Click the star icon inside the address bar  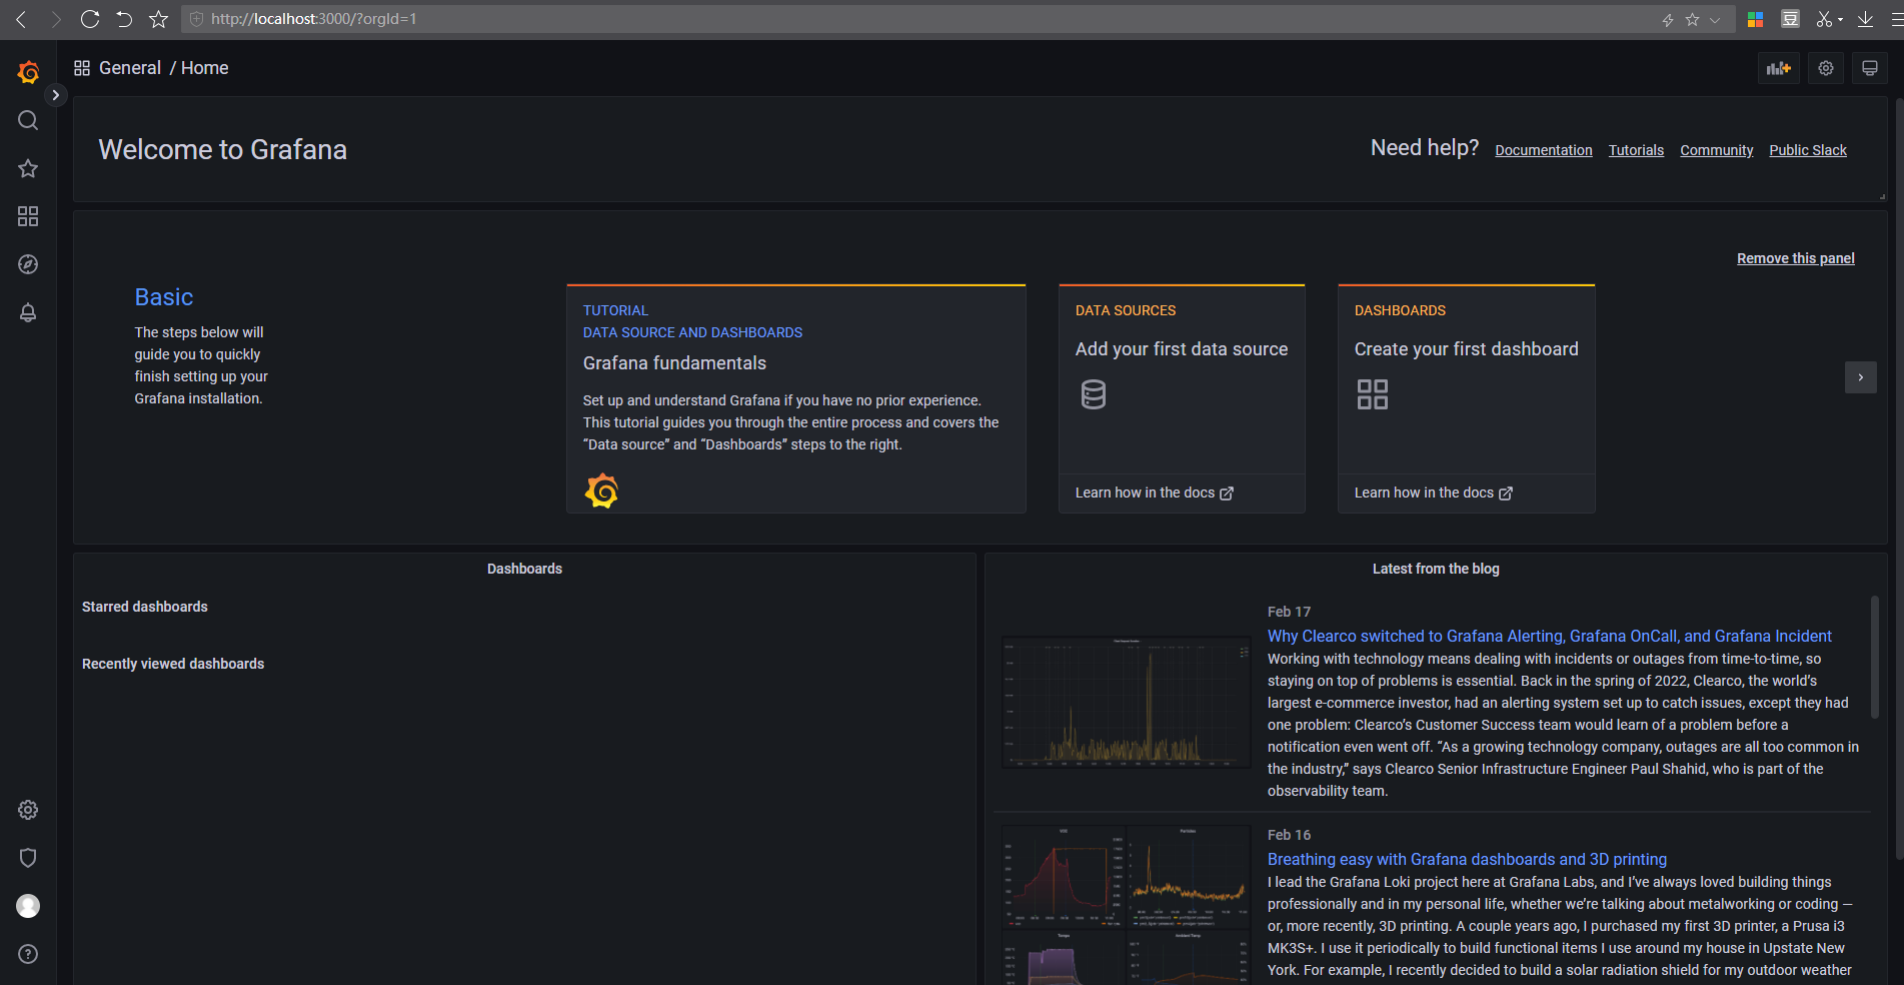click(1692, 19)
